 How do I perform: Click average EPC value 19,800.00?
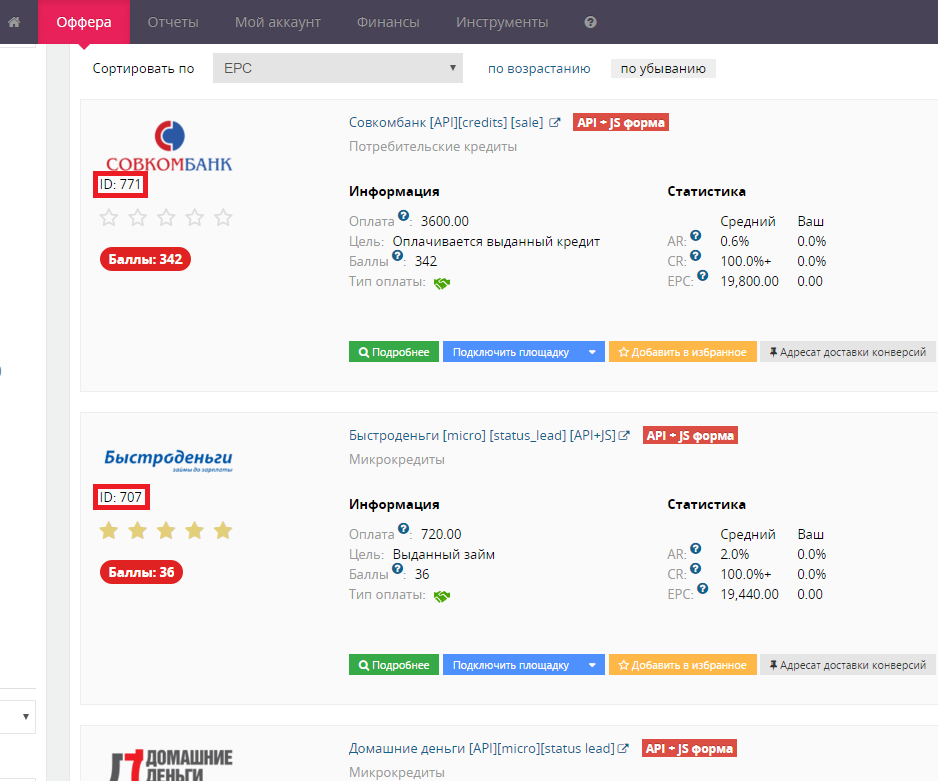[750, 281]
